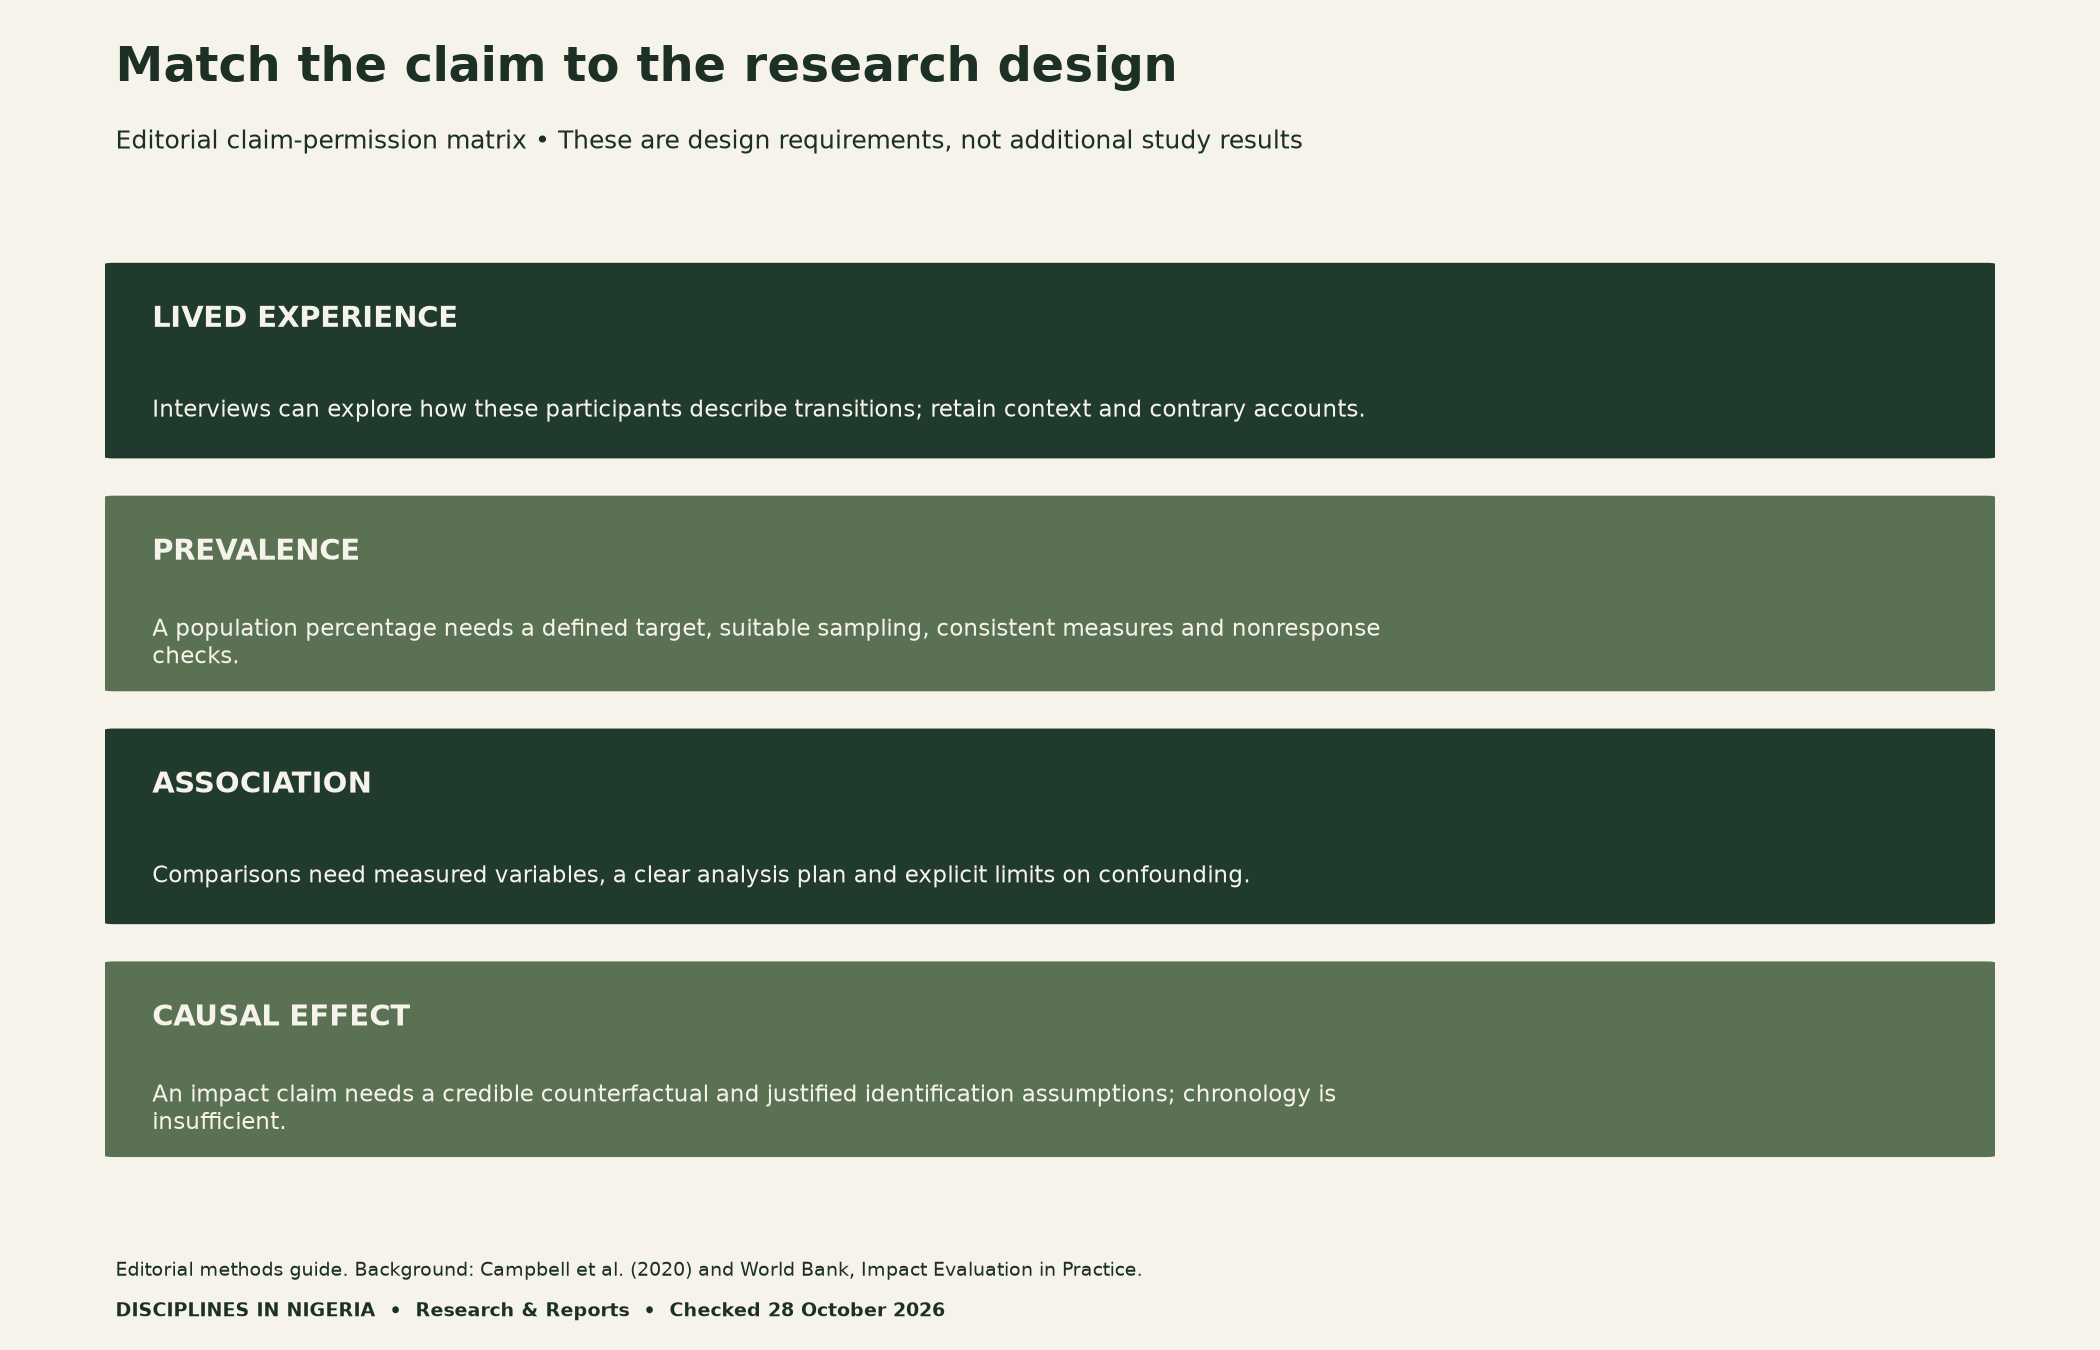The image size is (2100, 1350).
Task: Select the sentence beginning 'Comparisons need measured variables'
Action: pyautogui.click(x=701, y=875)
